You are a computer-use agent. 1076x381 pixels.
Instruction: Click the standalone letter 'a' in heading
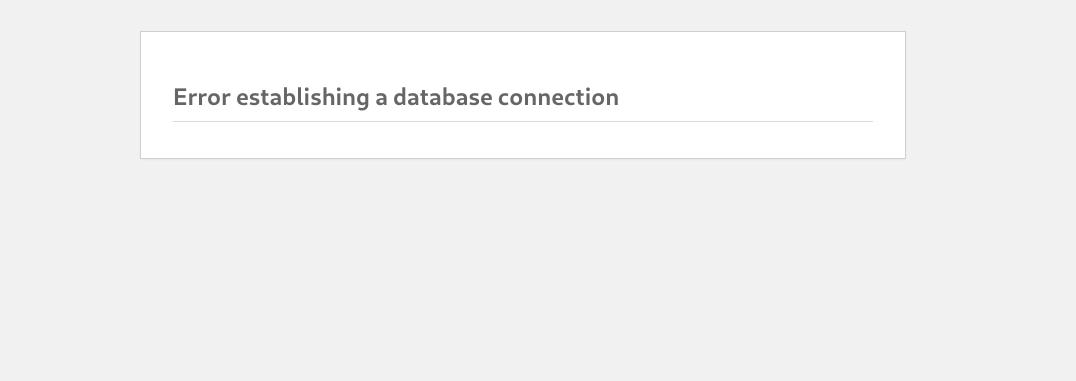pyautogui.click(x=381, y=99)
